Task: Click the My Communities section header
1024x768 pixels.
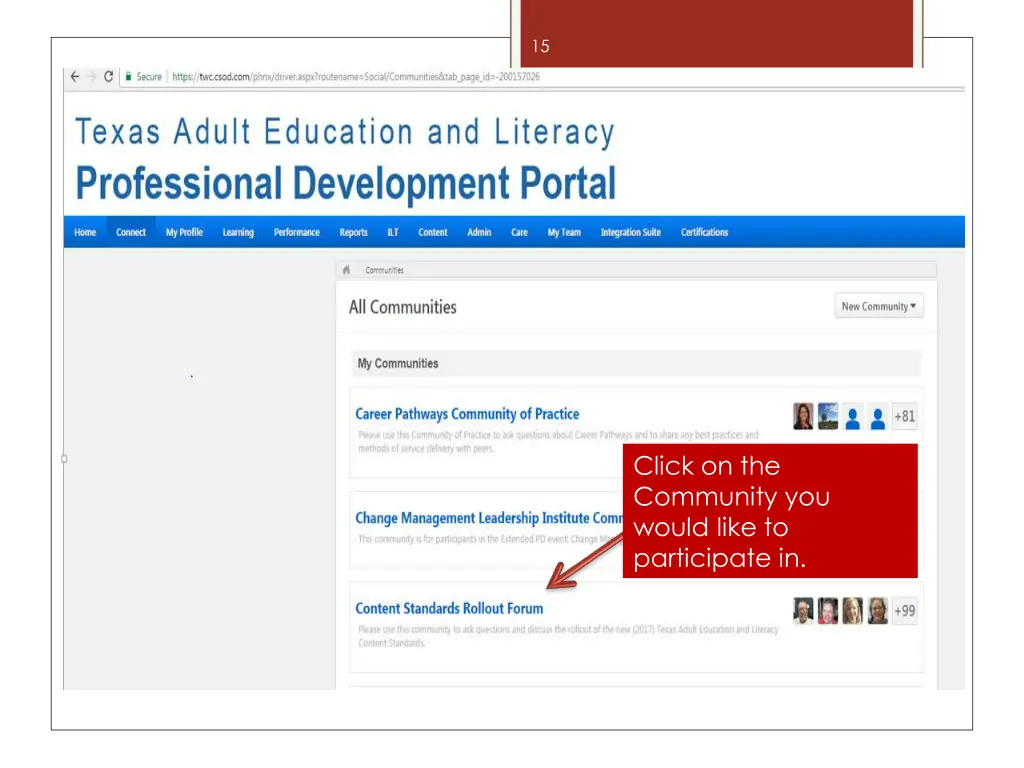Action: tap(636, 364)
